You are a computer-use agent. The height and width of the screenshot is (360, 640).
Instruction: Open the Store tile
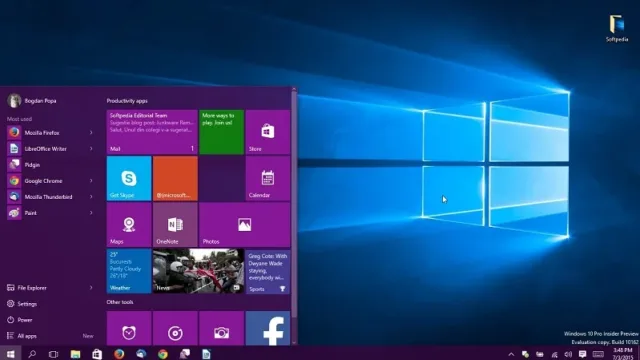pyautogui.click(x=268, y=132)
